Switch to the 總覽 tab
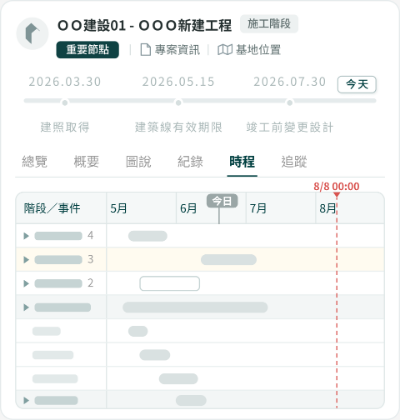This screenshot has width=400, height=420. tap(35, 162)
